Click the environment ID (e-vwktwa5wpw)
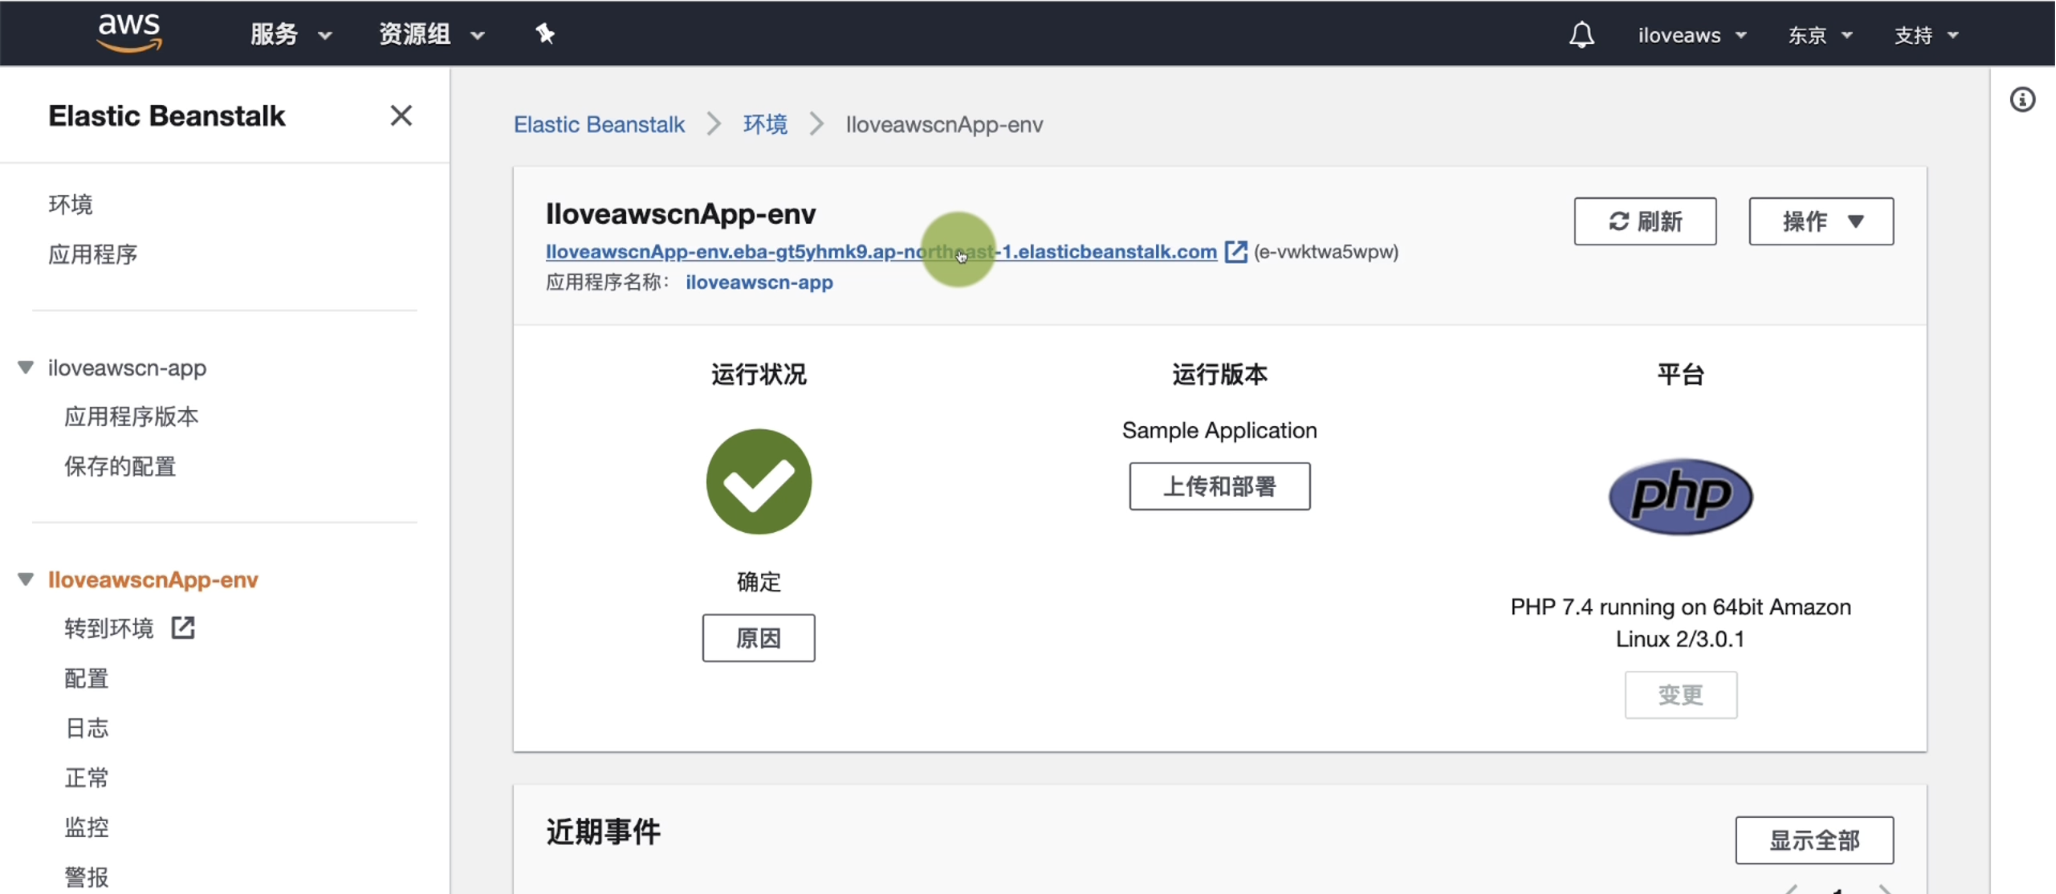Viewport: 2056px width, 894px height. [x=1326, y=252]
